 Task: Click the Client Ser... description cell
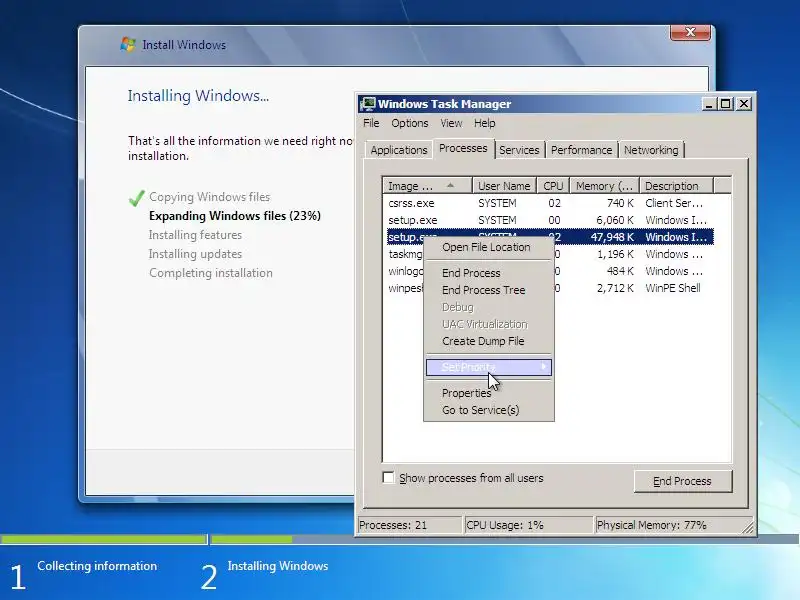tap(673, 203)
